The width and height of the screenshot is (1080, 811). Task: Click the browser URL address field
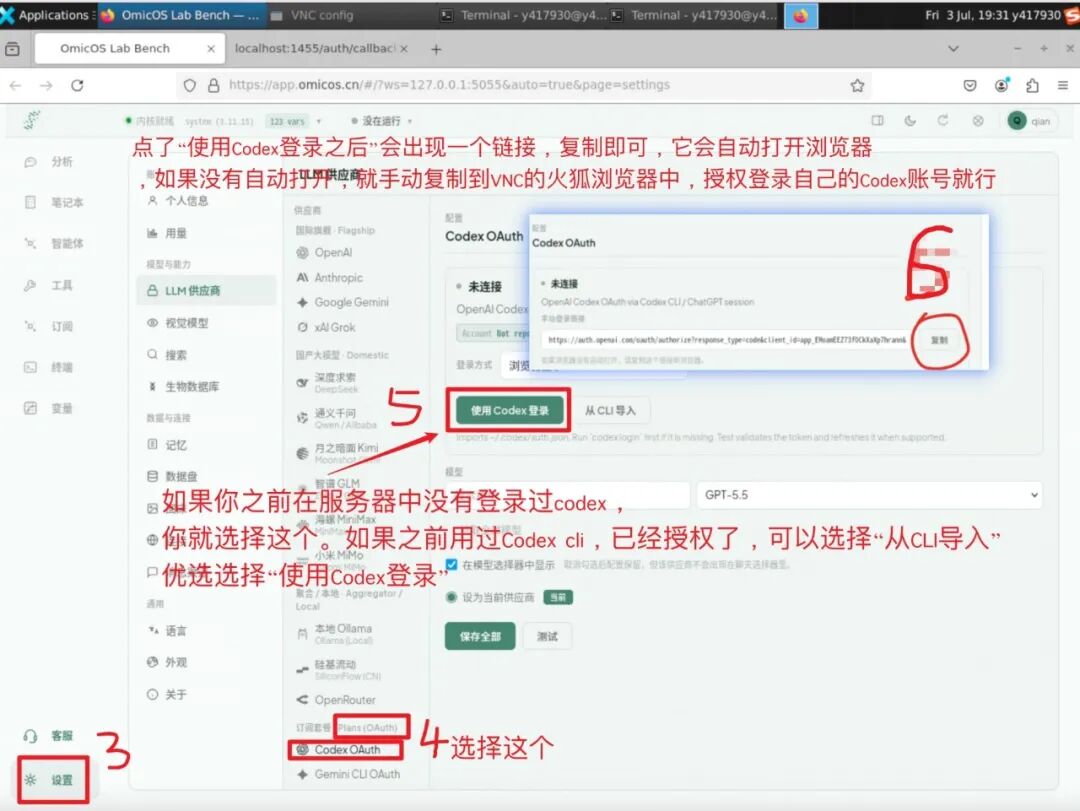[523, 85]
